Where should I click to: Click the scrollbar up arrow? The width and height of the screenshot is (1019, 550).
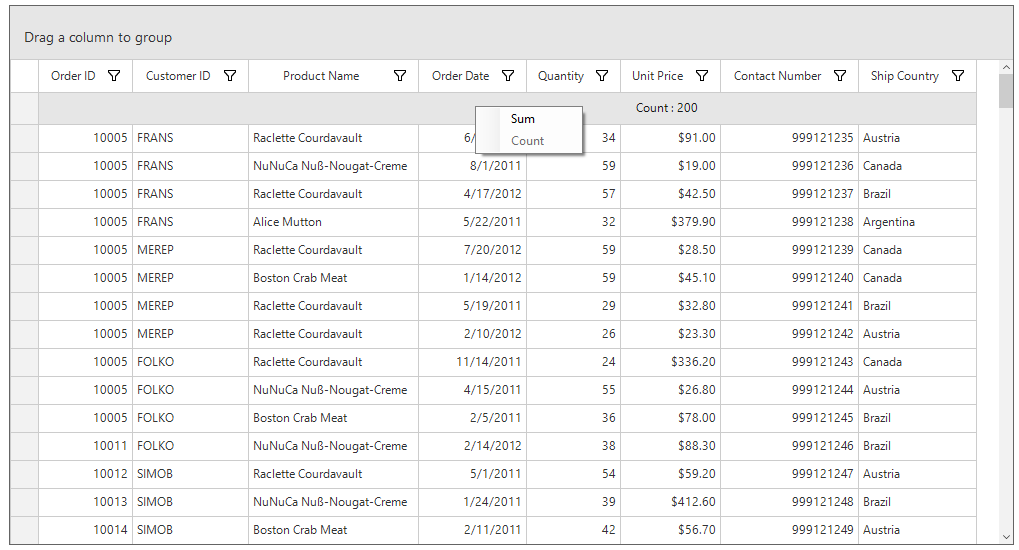coord(1006,68)
